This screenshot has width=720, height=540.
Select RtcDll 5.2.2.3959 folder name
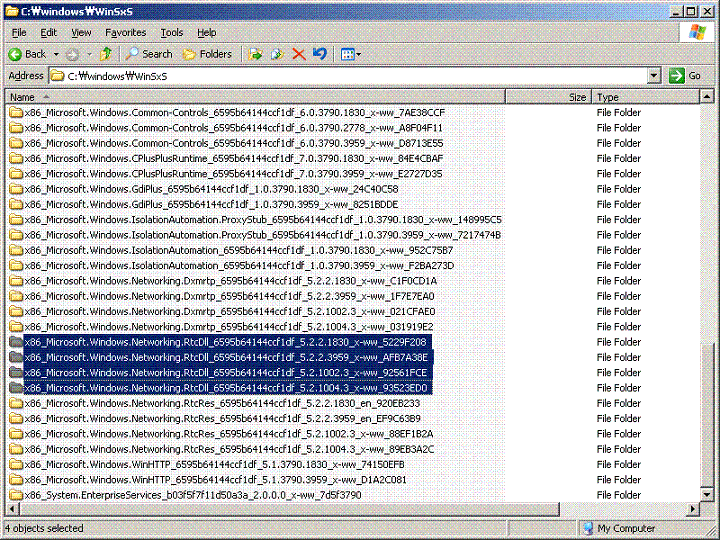coord(226,357)
